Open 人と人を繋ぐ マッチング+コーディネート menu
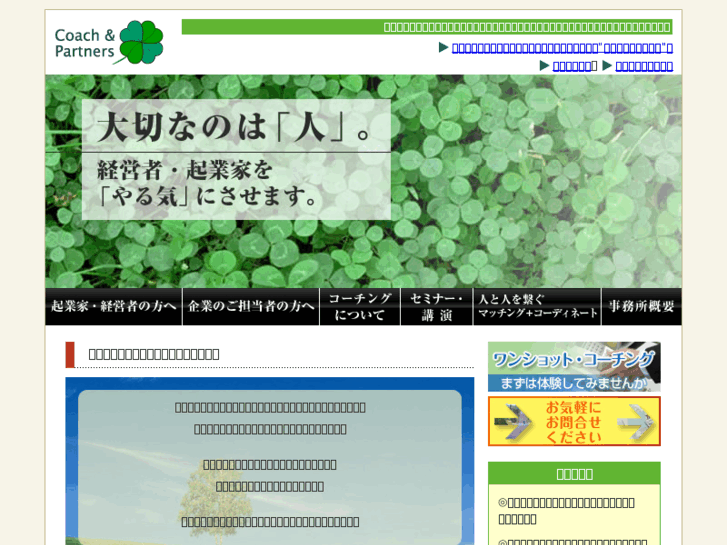 click(x=537, y=307)
